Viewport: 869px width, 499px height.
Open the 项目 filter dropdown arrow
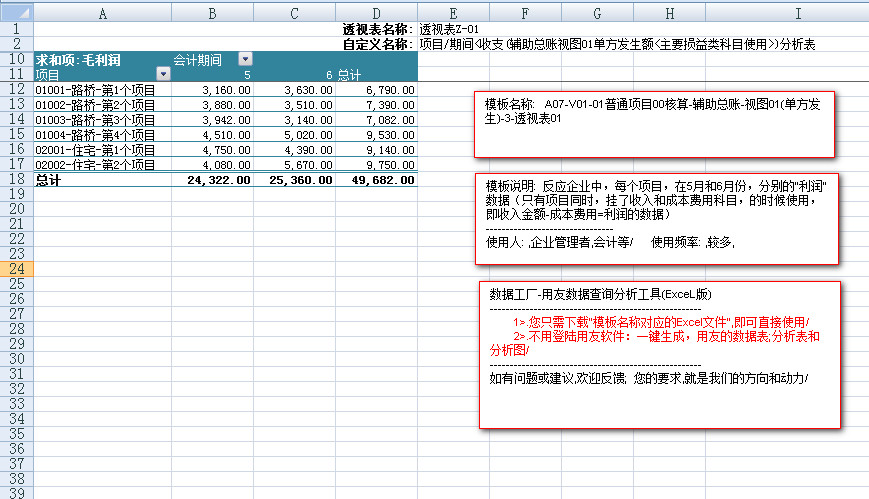tap(163, 75)
